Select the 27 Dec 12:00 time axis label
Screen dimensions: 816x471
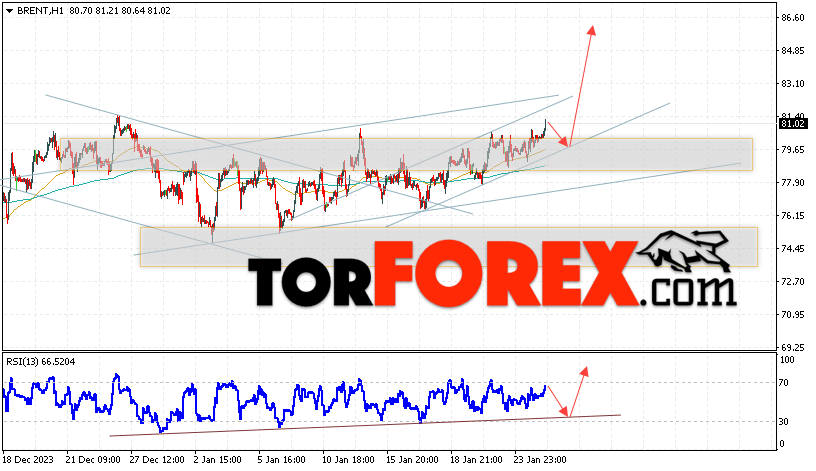point(157,460)
